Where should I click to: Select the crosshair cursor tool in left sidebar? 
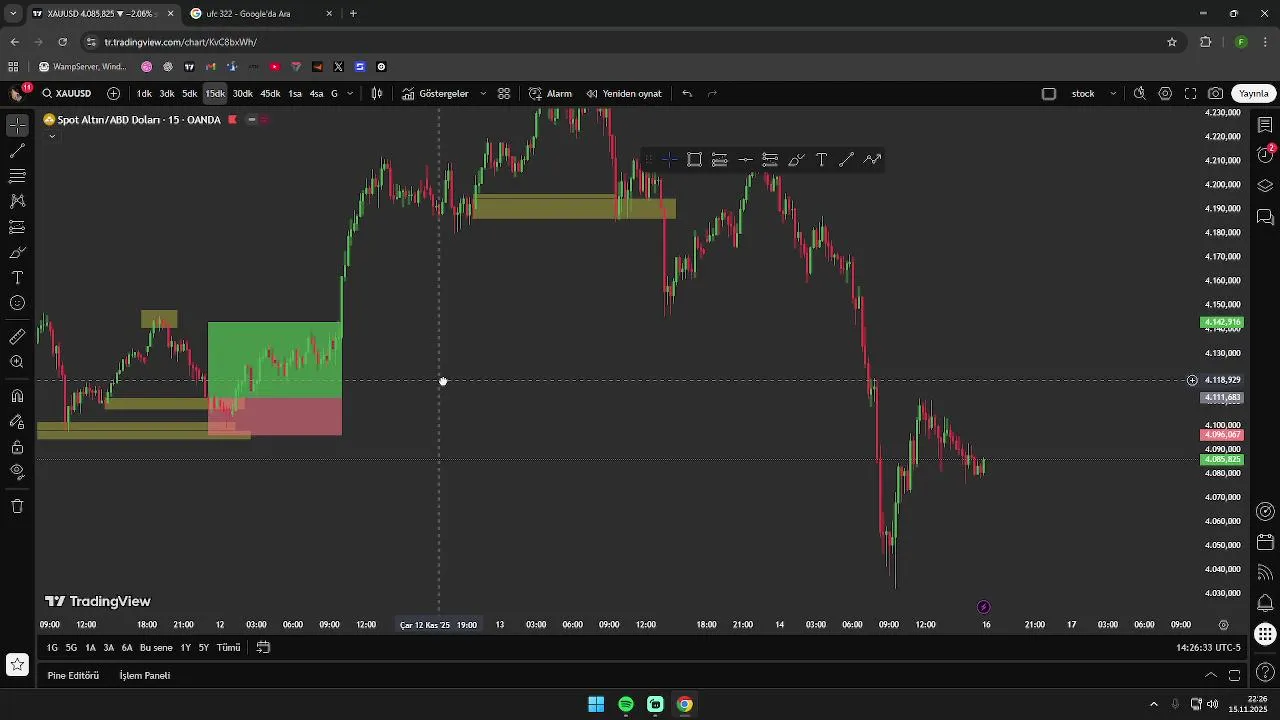pyautogui.click(x=17, y=125)
